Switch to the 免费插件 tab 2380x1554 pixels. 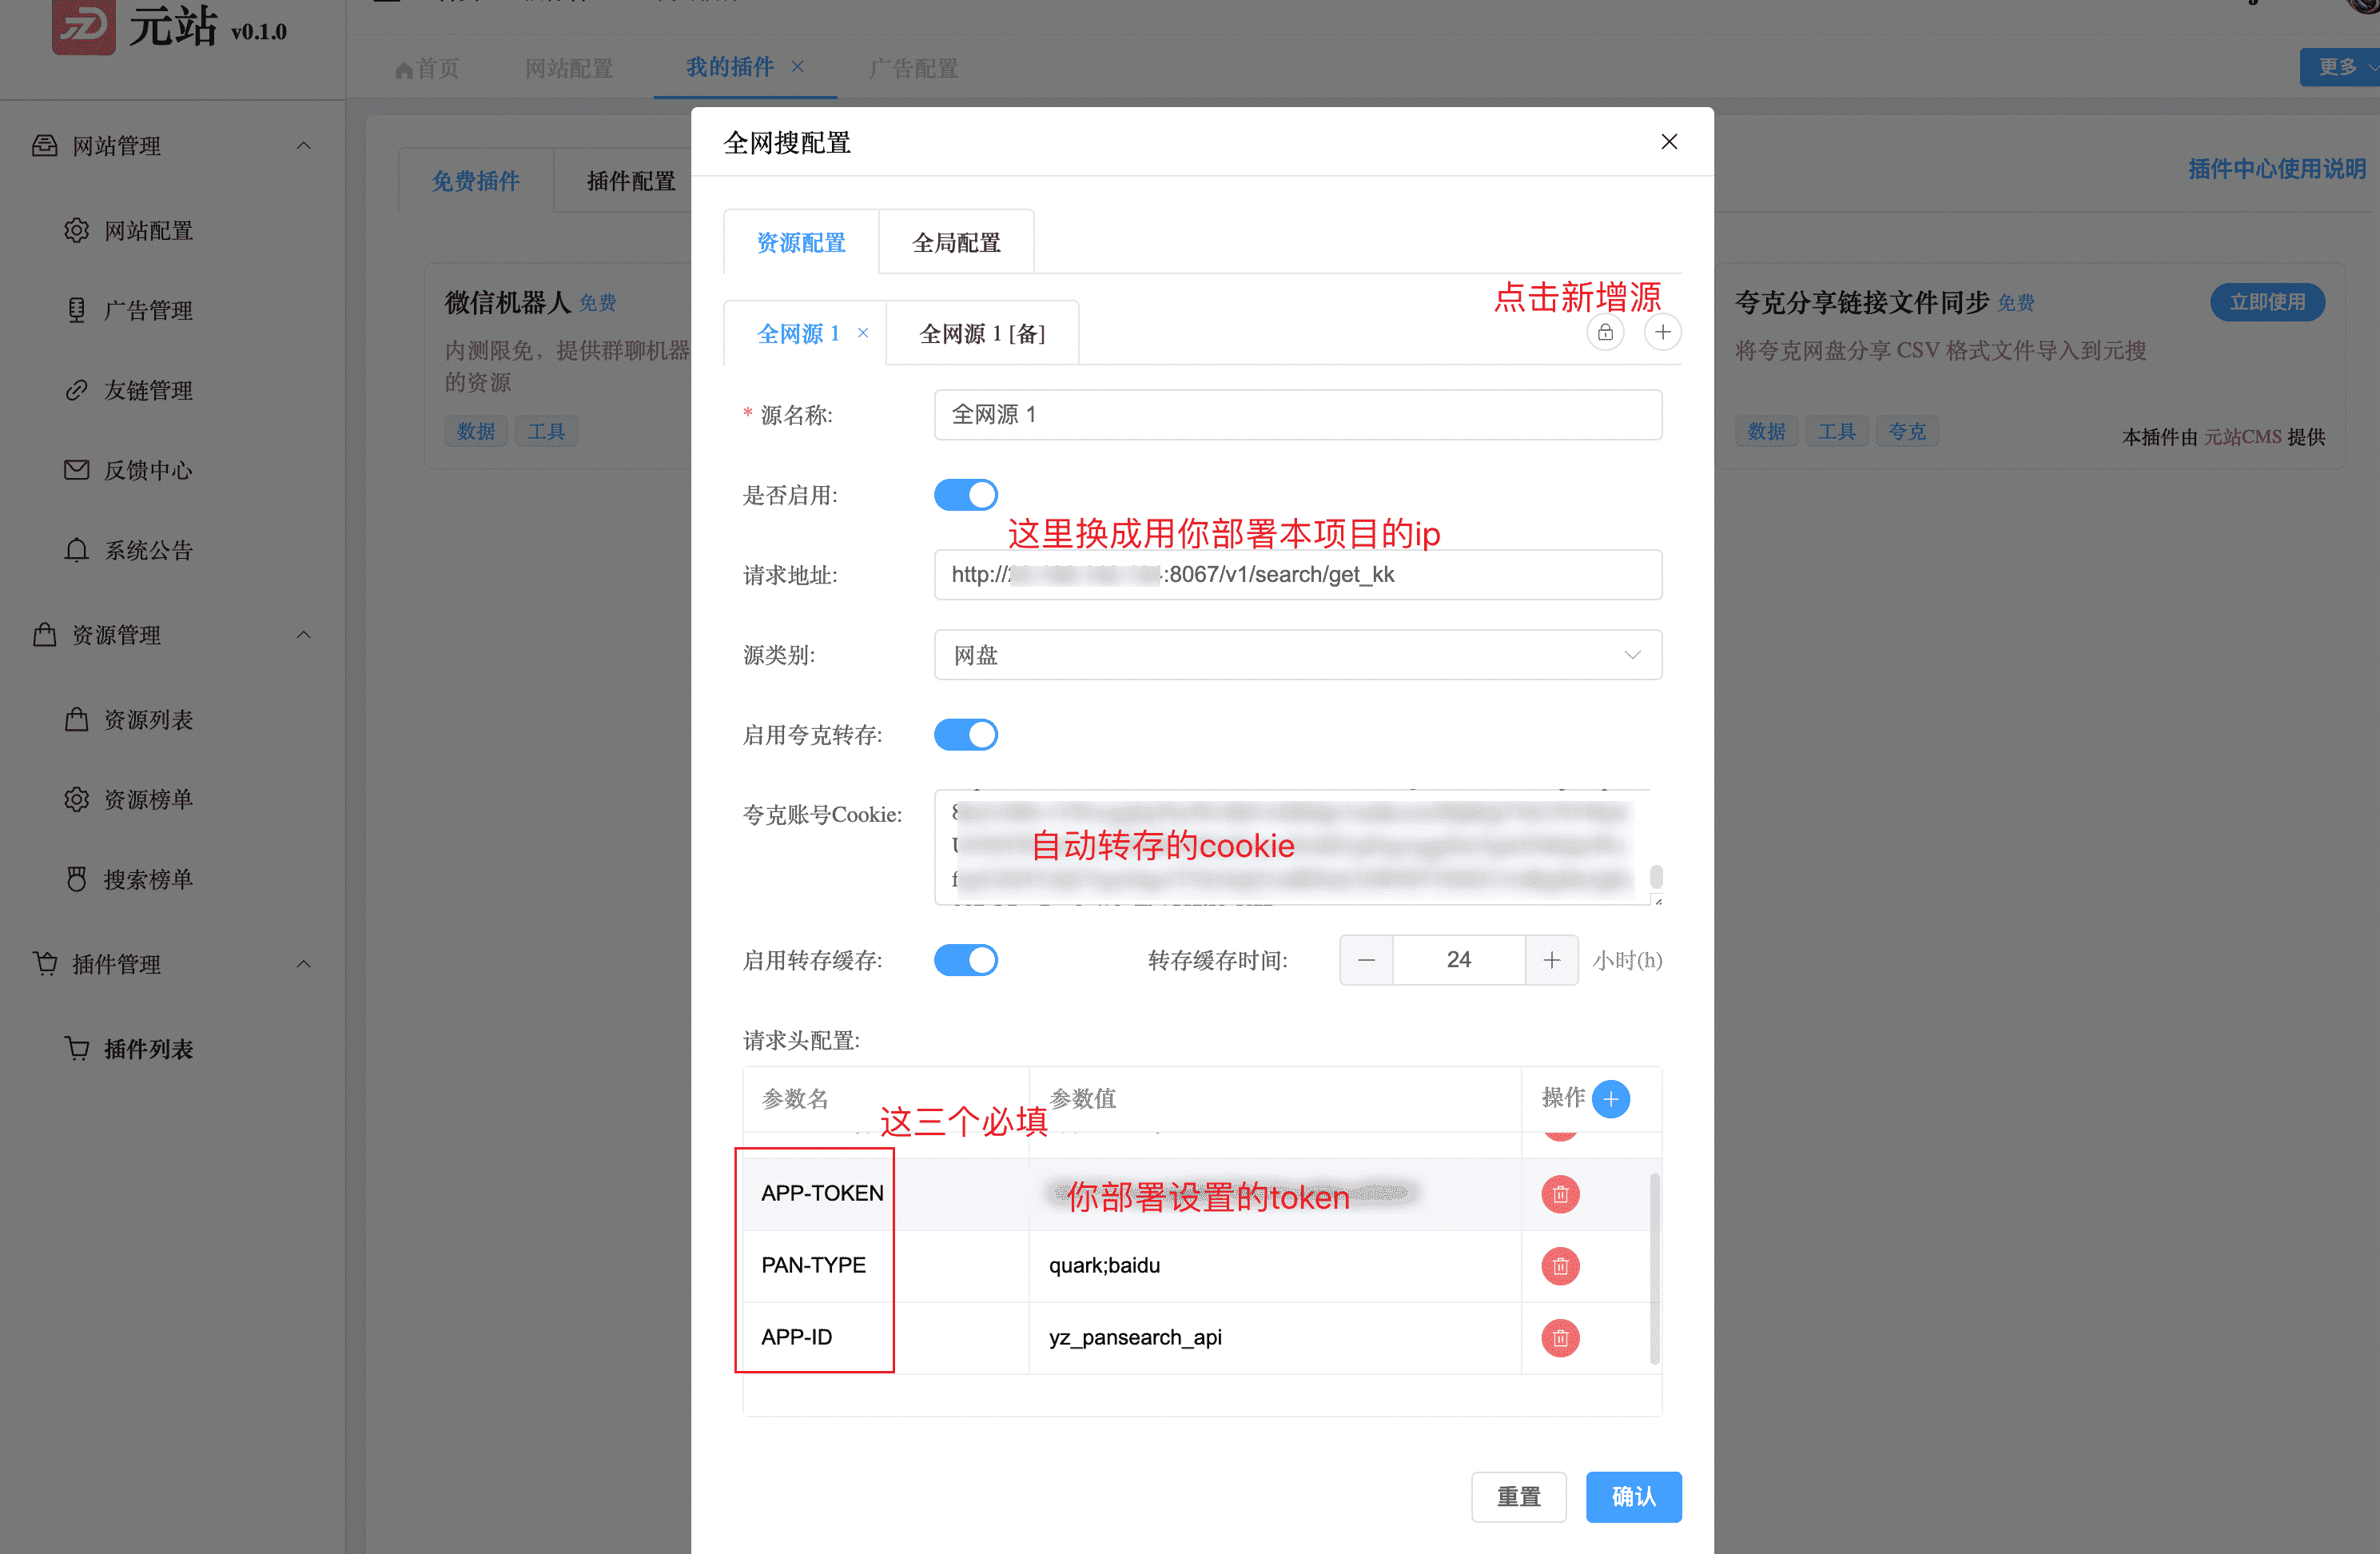pos(476,181)
